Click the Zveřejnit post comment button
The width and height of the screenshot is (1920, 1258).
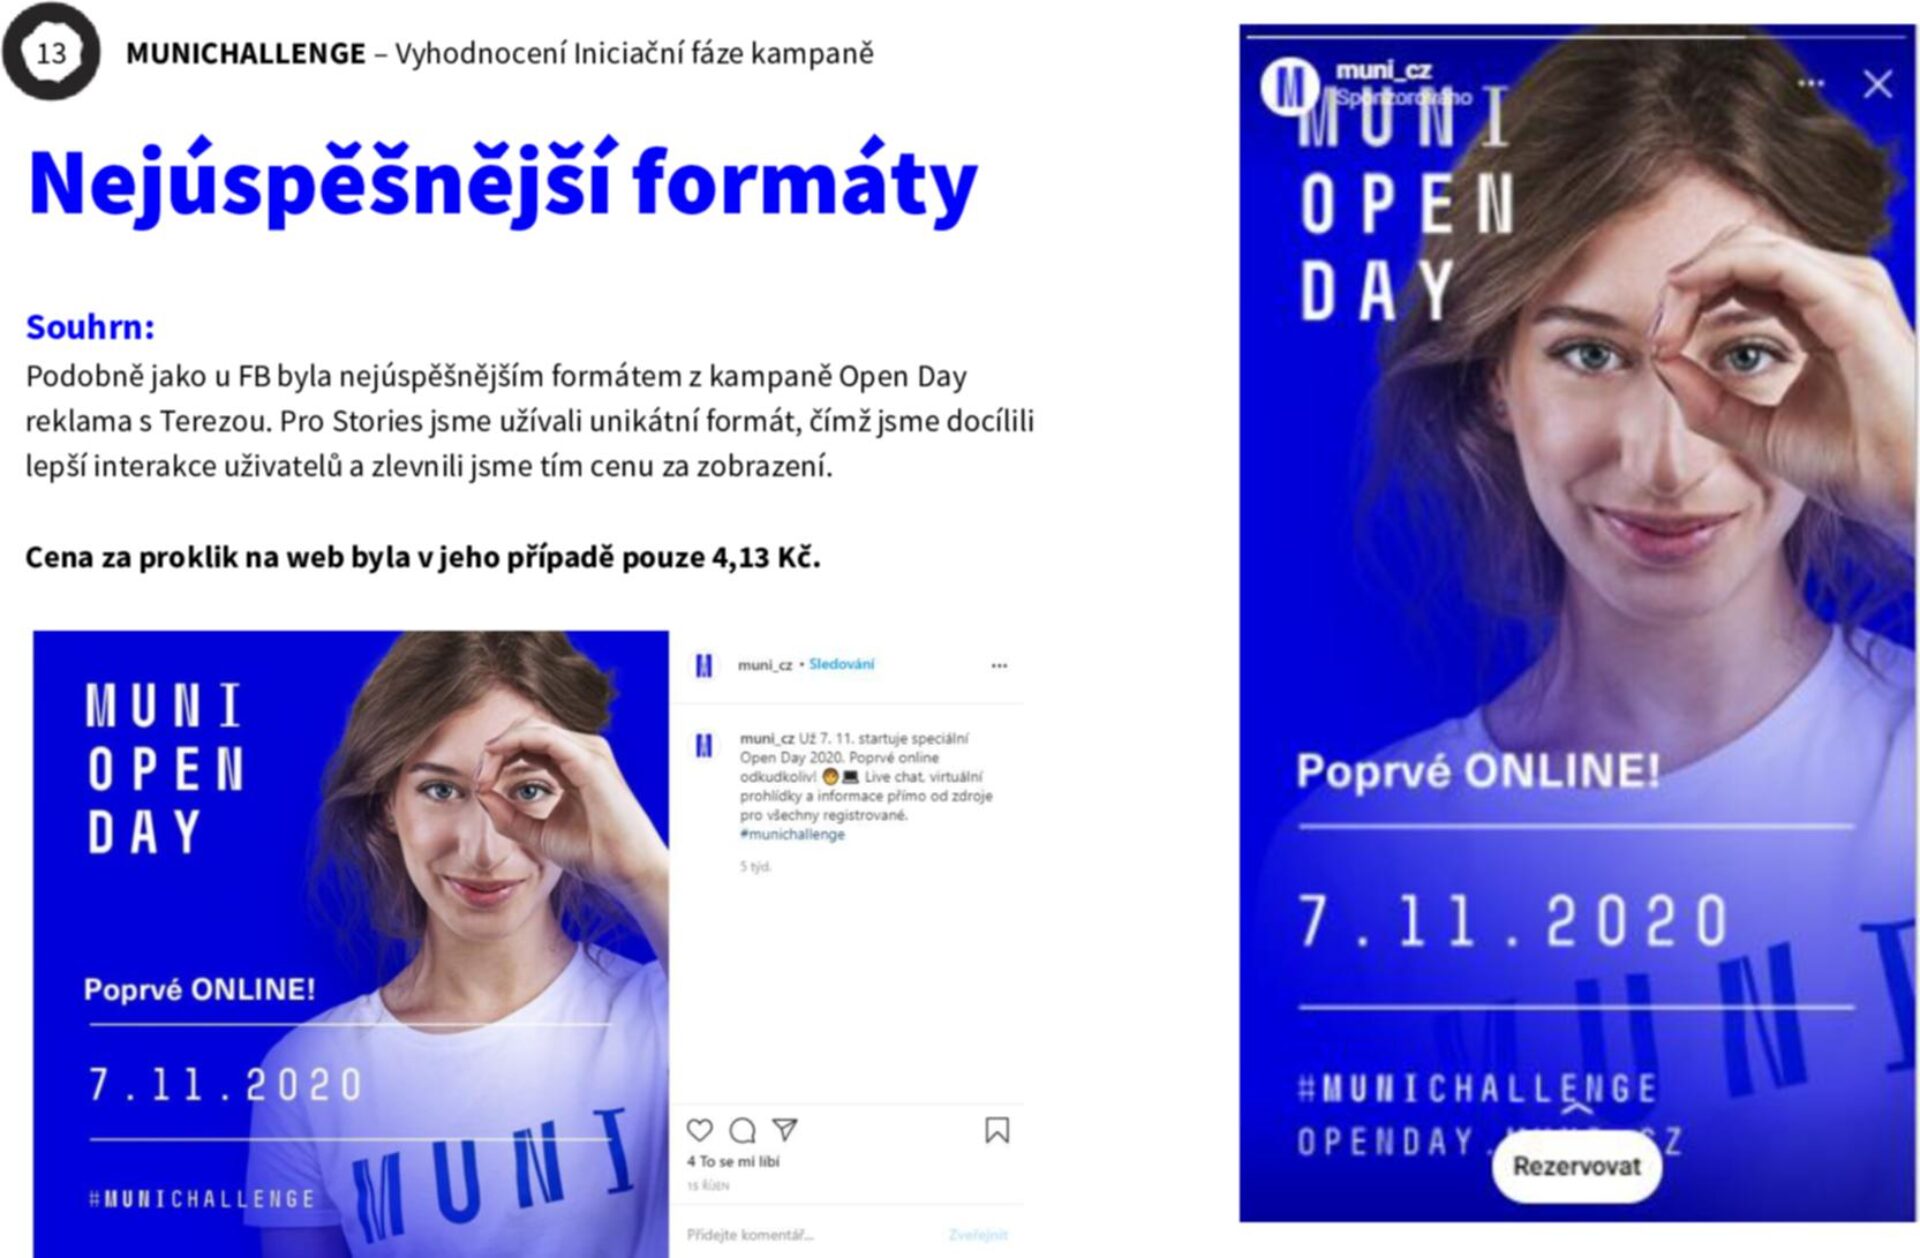978,1235
